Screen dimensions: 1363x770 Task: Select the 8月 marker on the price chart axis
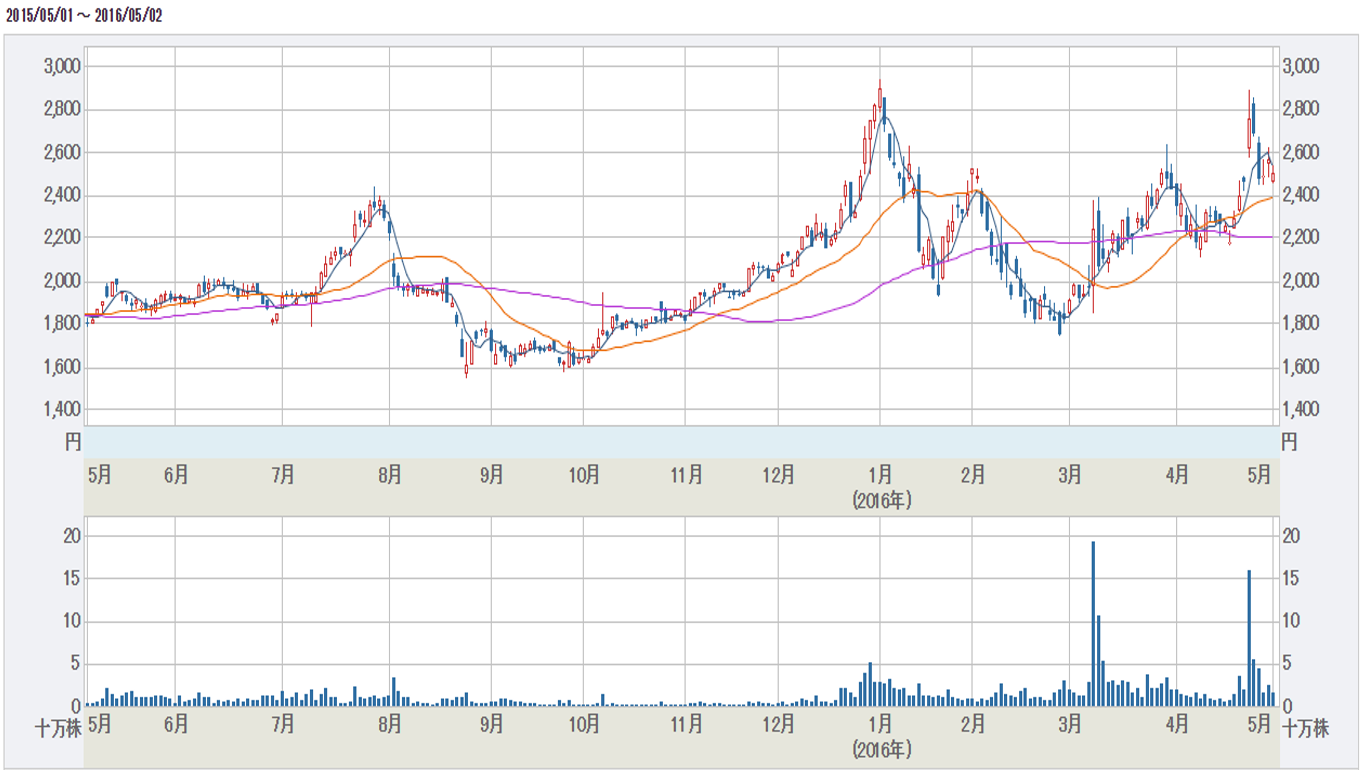pos(390,474)
